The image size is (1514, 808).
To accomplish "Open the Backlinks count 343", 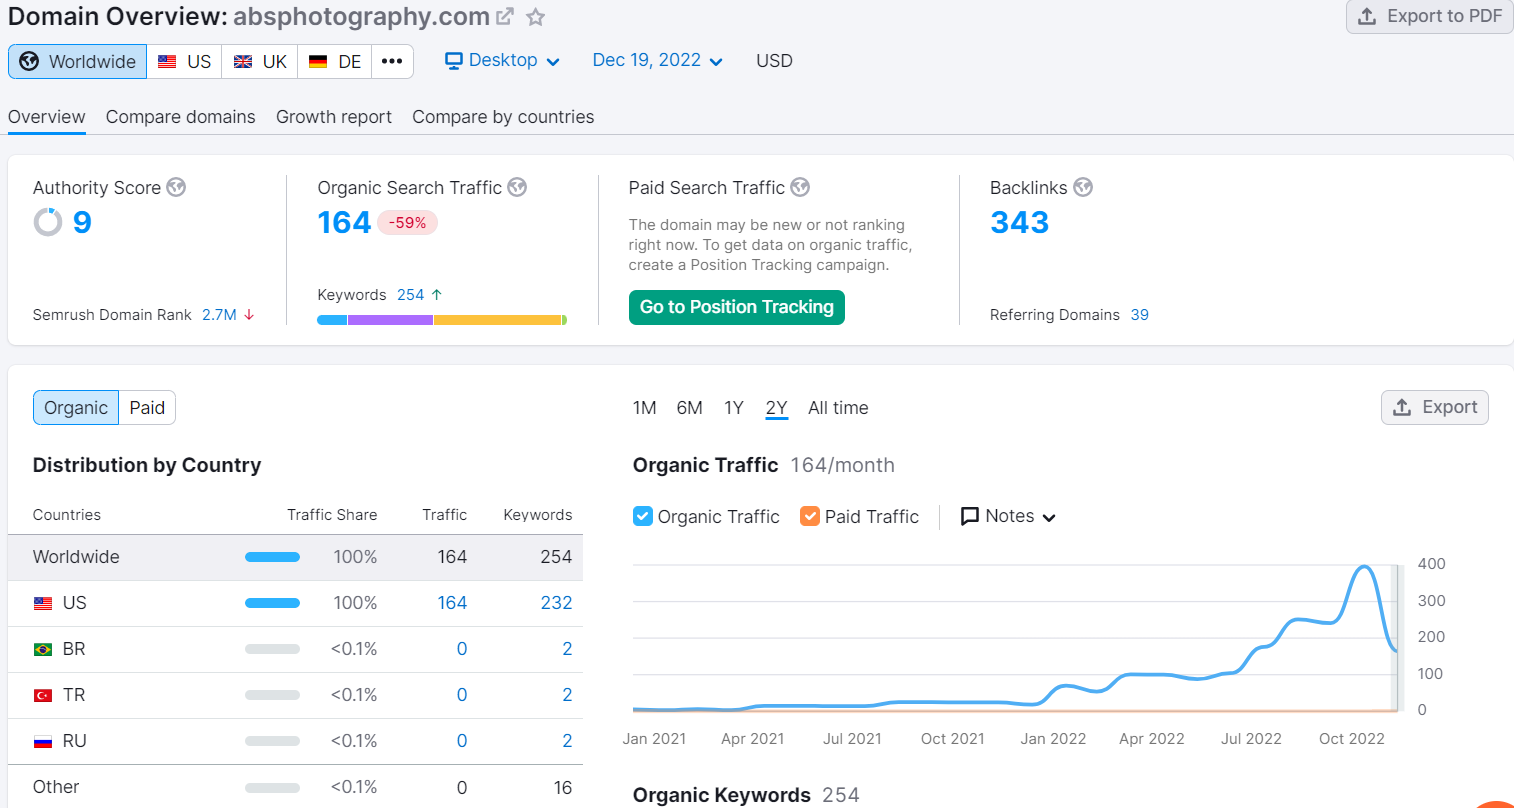I will 1019,222.
